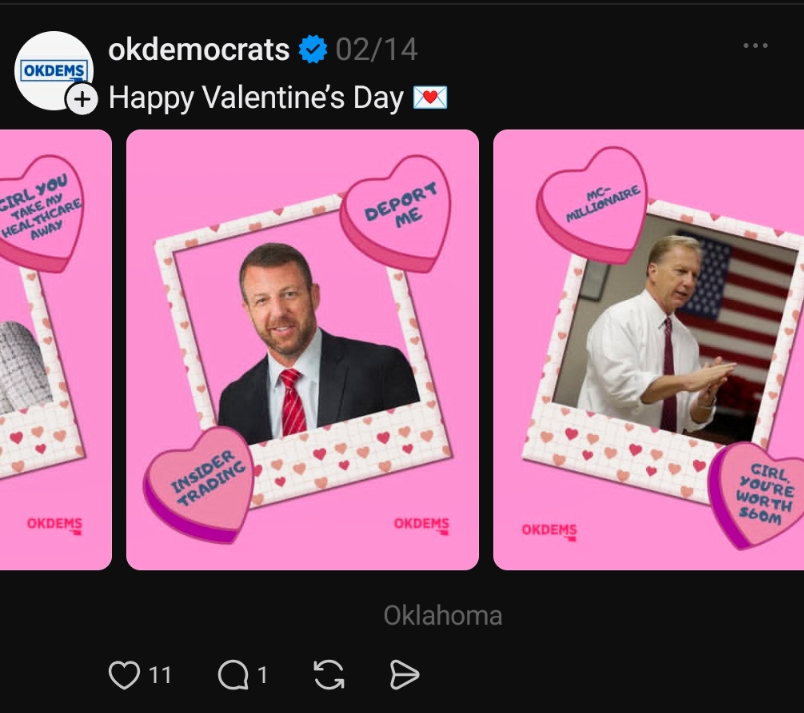Follow okdemocrats via the plus badge on avatar

point(82,99)
